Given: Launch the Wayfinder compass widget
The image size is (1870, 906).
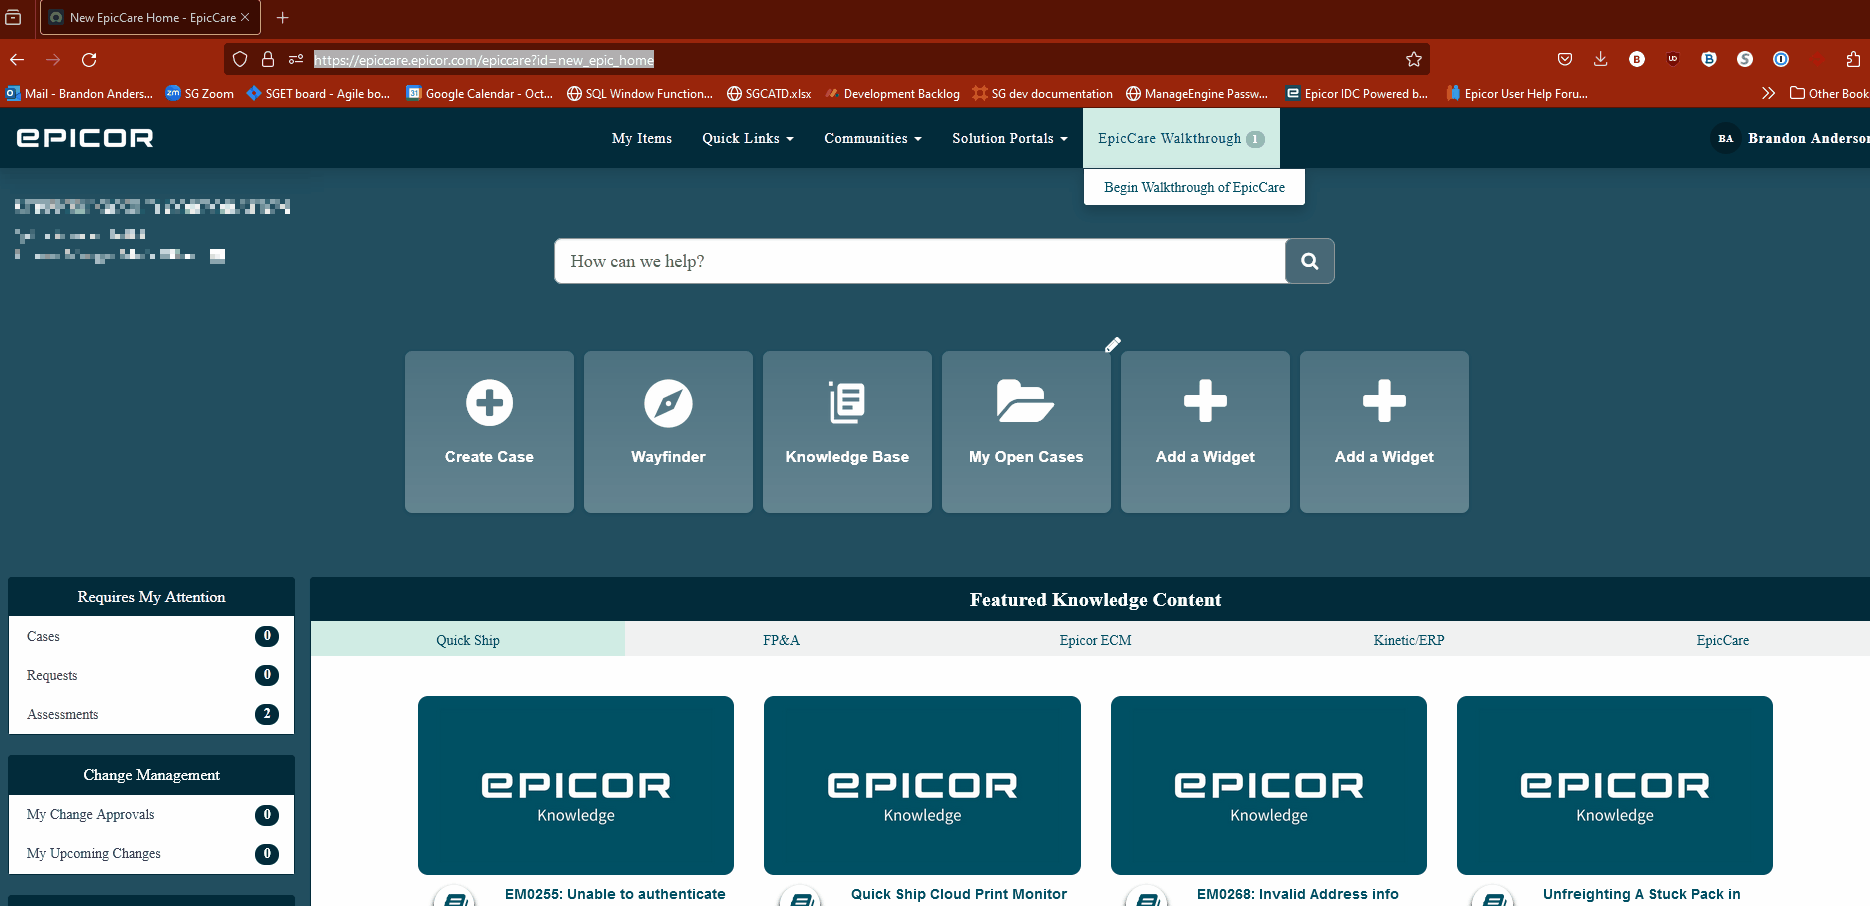Looking at the screenshot, I should click(668, 432).
